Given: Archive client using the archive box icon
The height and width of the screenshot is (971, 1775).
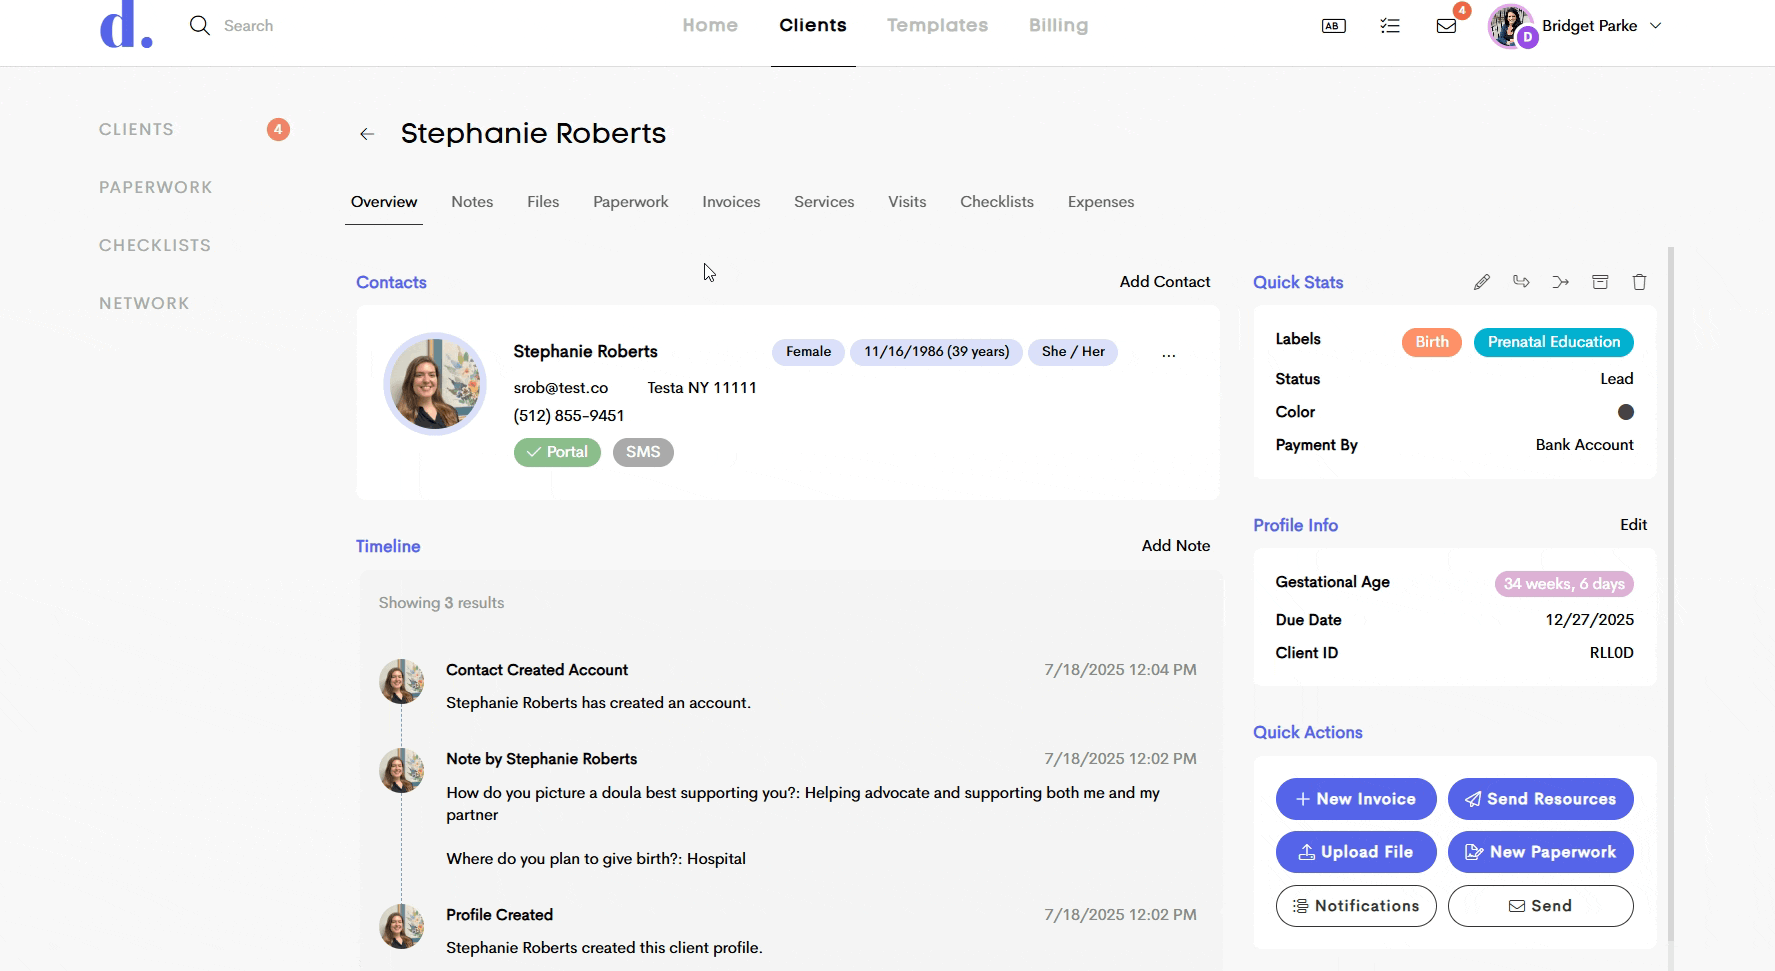Looking at the screenshot, I should point(1600,282).
